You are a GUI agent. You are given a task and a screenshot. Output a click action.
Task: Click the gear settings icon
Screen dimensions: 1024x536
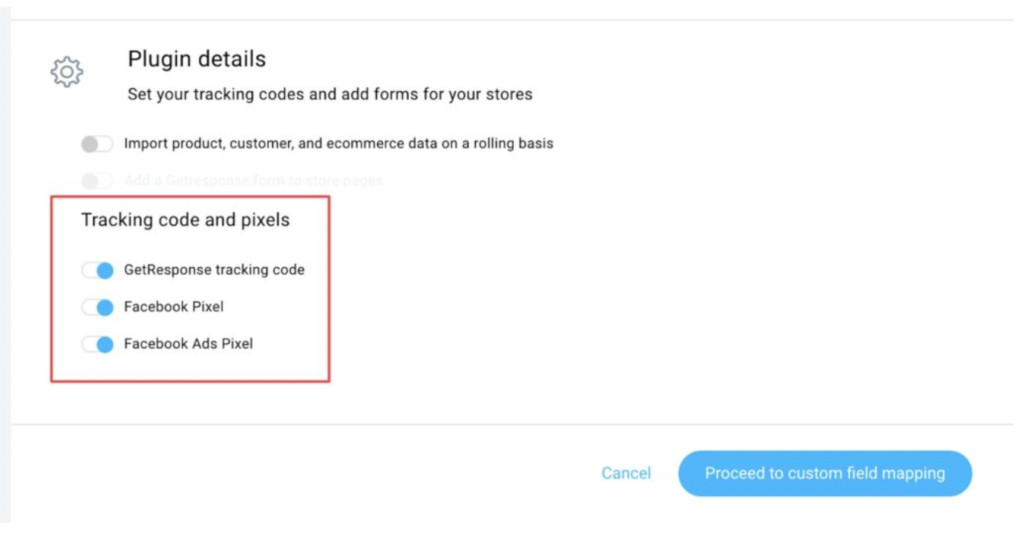click(67, 72)
